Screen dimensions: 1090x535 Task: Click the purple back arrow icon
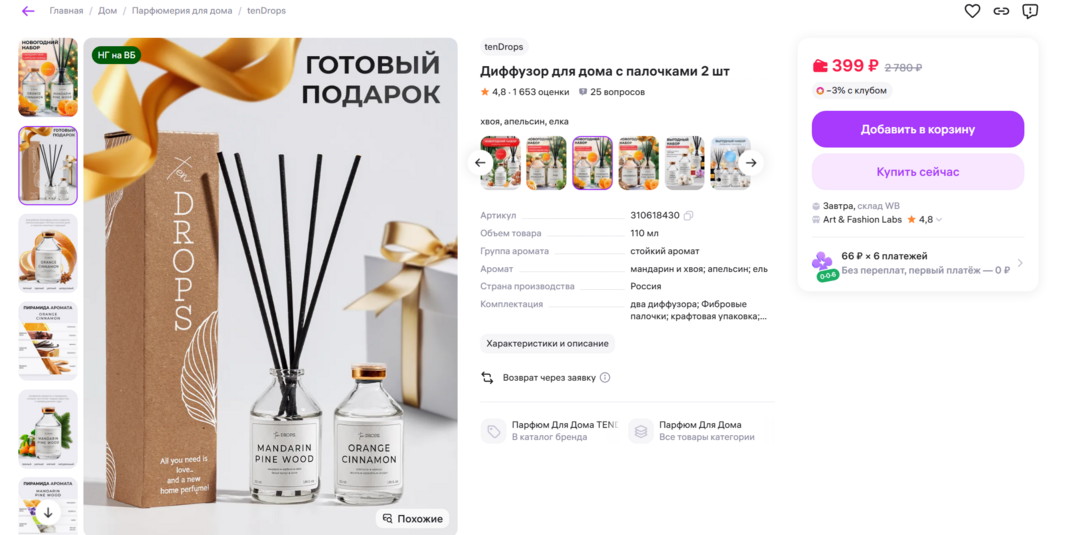click(28, 11)
